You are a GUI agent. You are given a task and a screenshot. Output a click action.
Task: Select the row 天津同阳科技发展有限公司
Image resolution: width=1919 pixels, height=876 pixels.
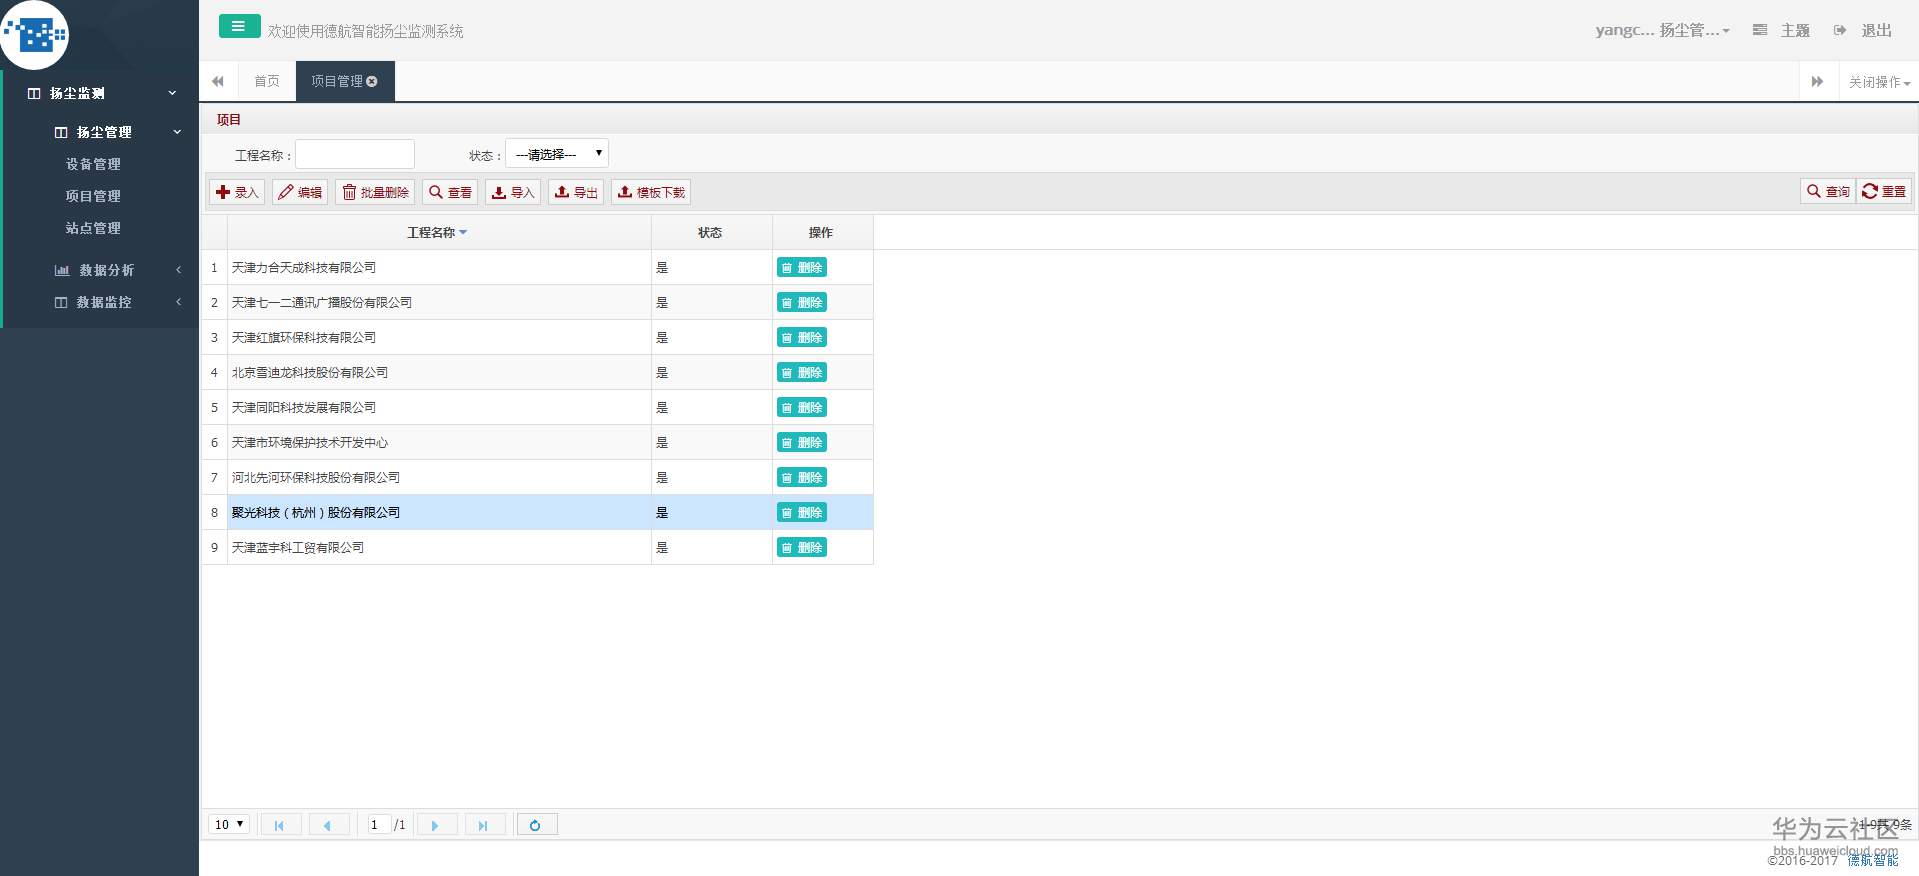tap(538, 408)
